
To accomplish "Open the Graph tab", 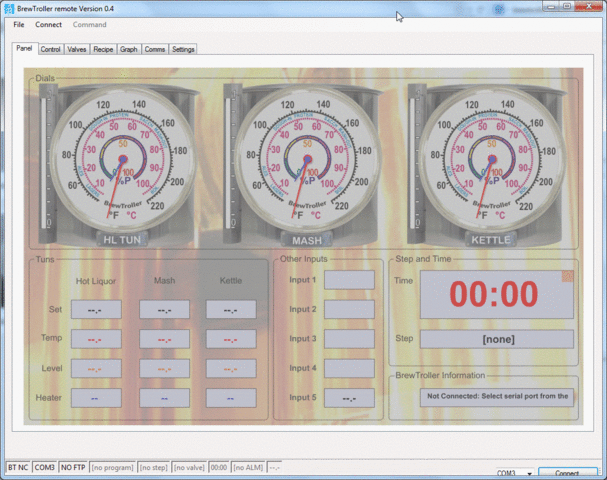I will click(x=129, y=49).
